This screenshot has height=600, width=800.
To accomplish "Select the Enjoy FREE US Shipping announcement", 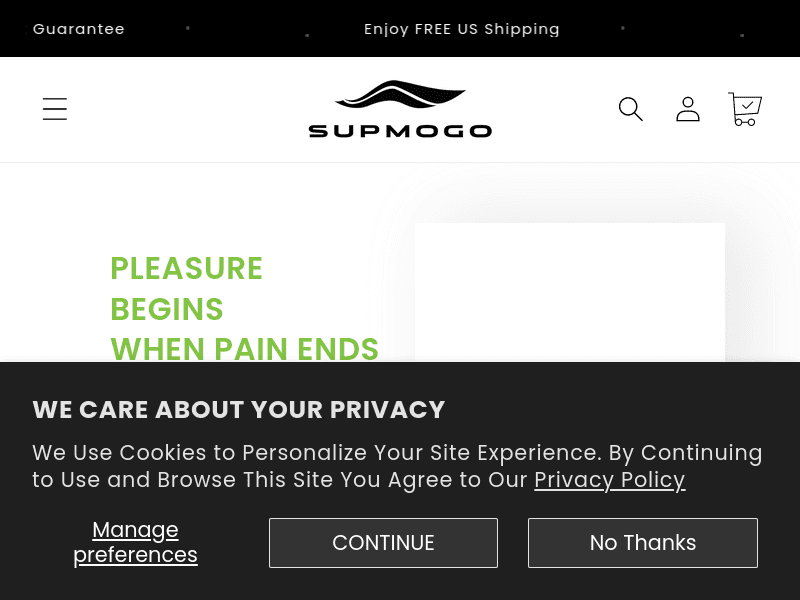I will tap(462, 29).
